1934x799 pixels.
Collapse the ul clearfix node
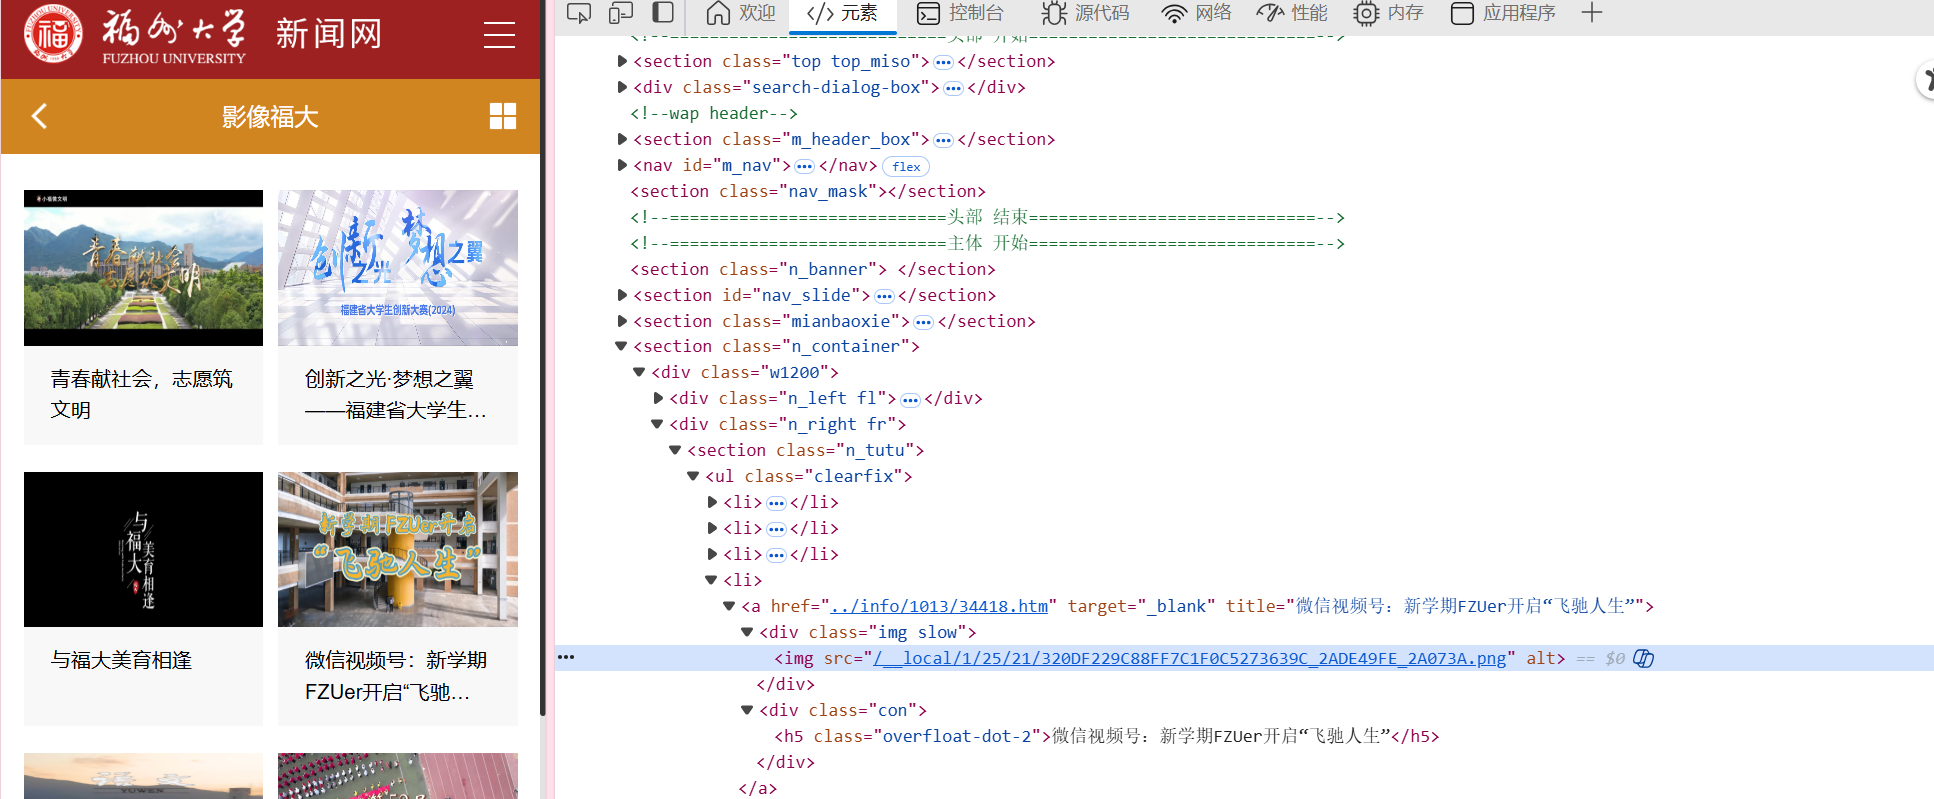693,476
